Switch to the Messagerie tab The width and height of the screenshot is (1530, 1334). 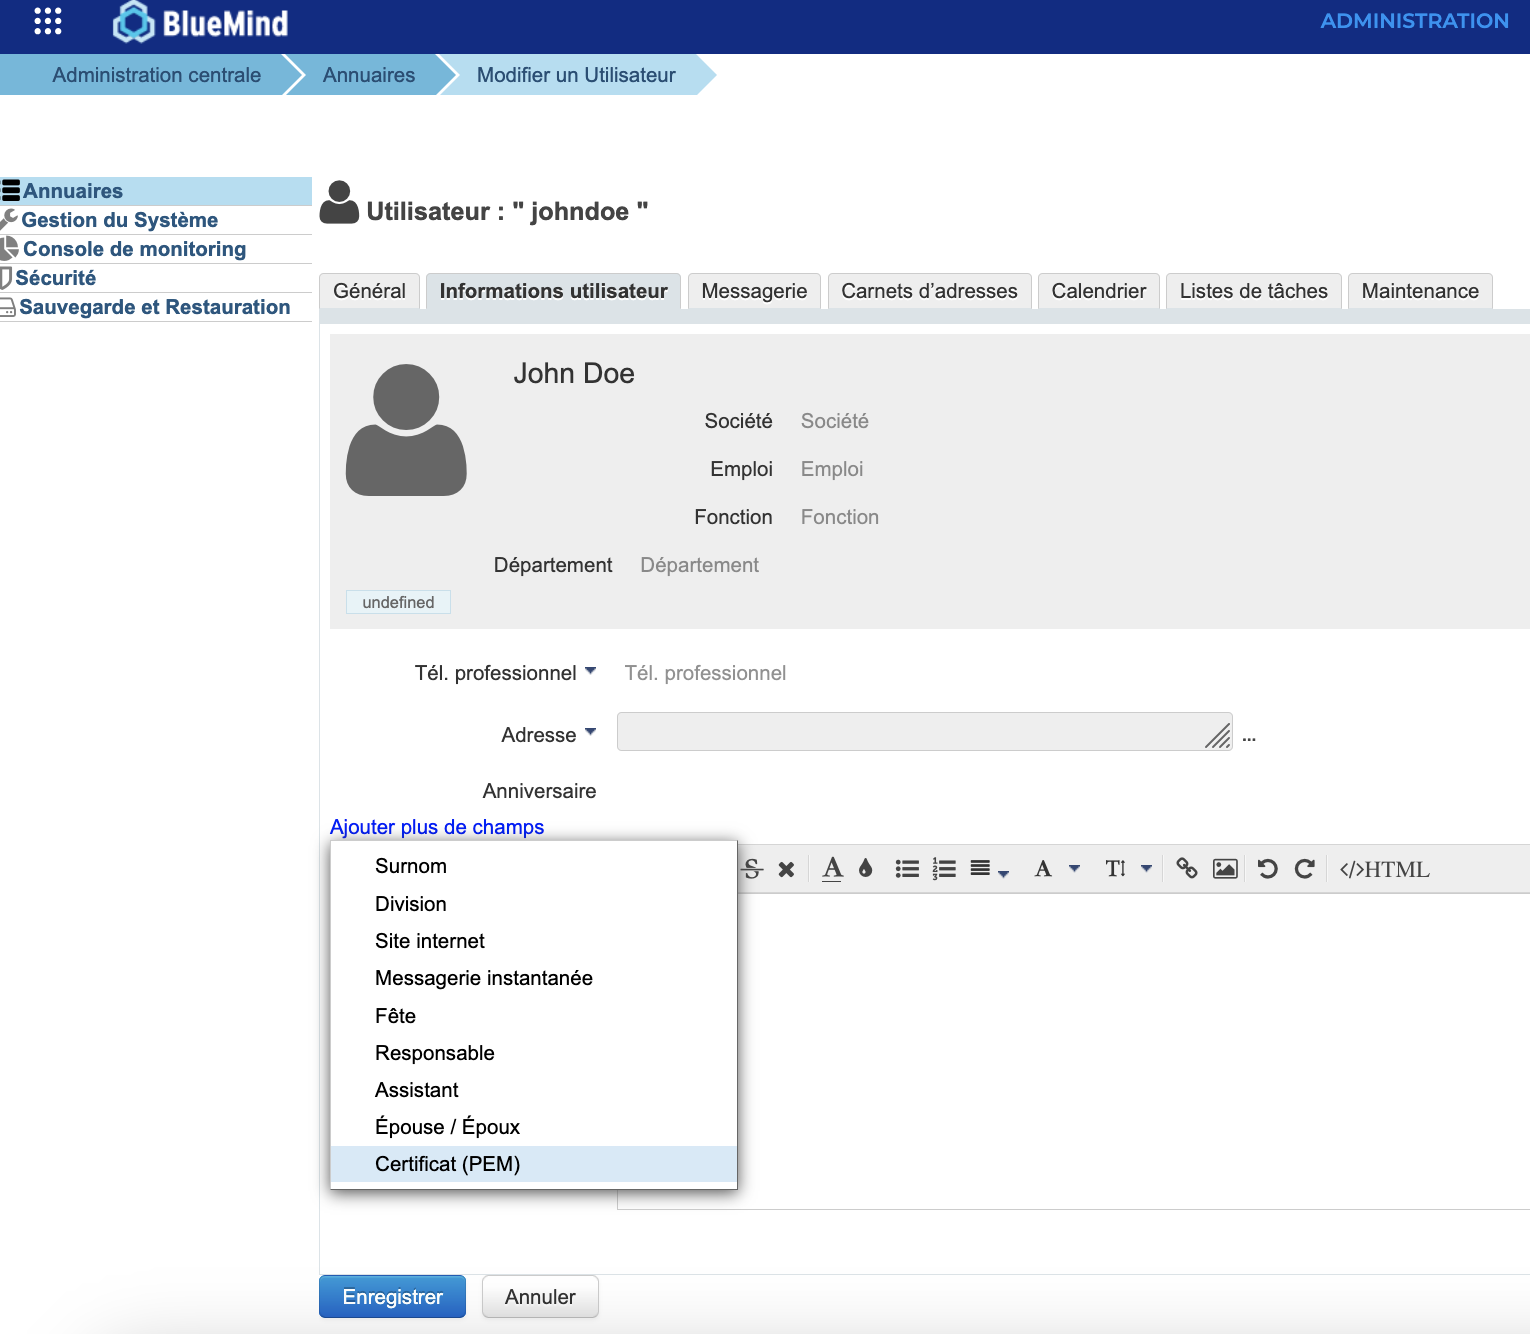[754, 291]
